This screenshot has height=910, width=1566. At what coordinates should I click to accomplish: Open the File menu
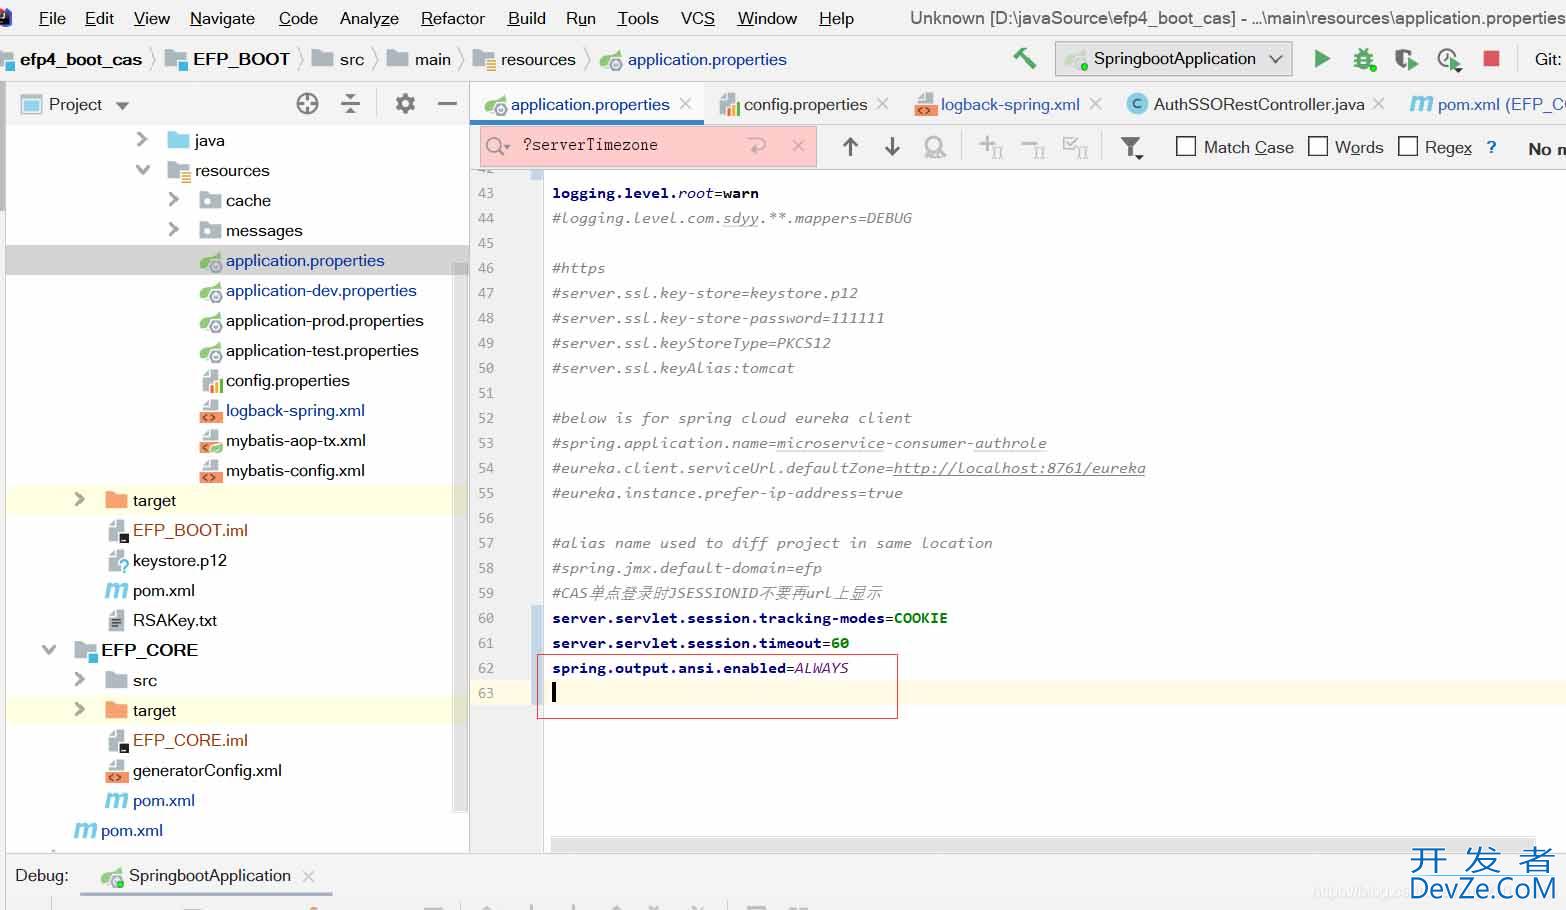point(52,18)
